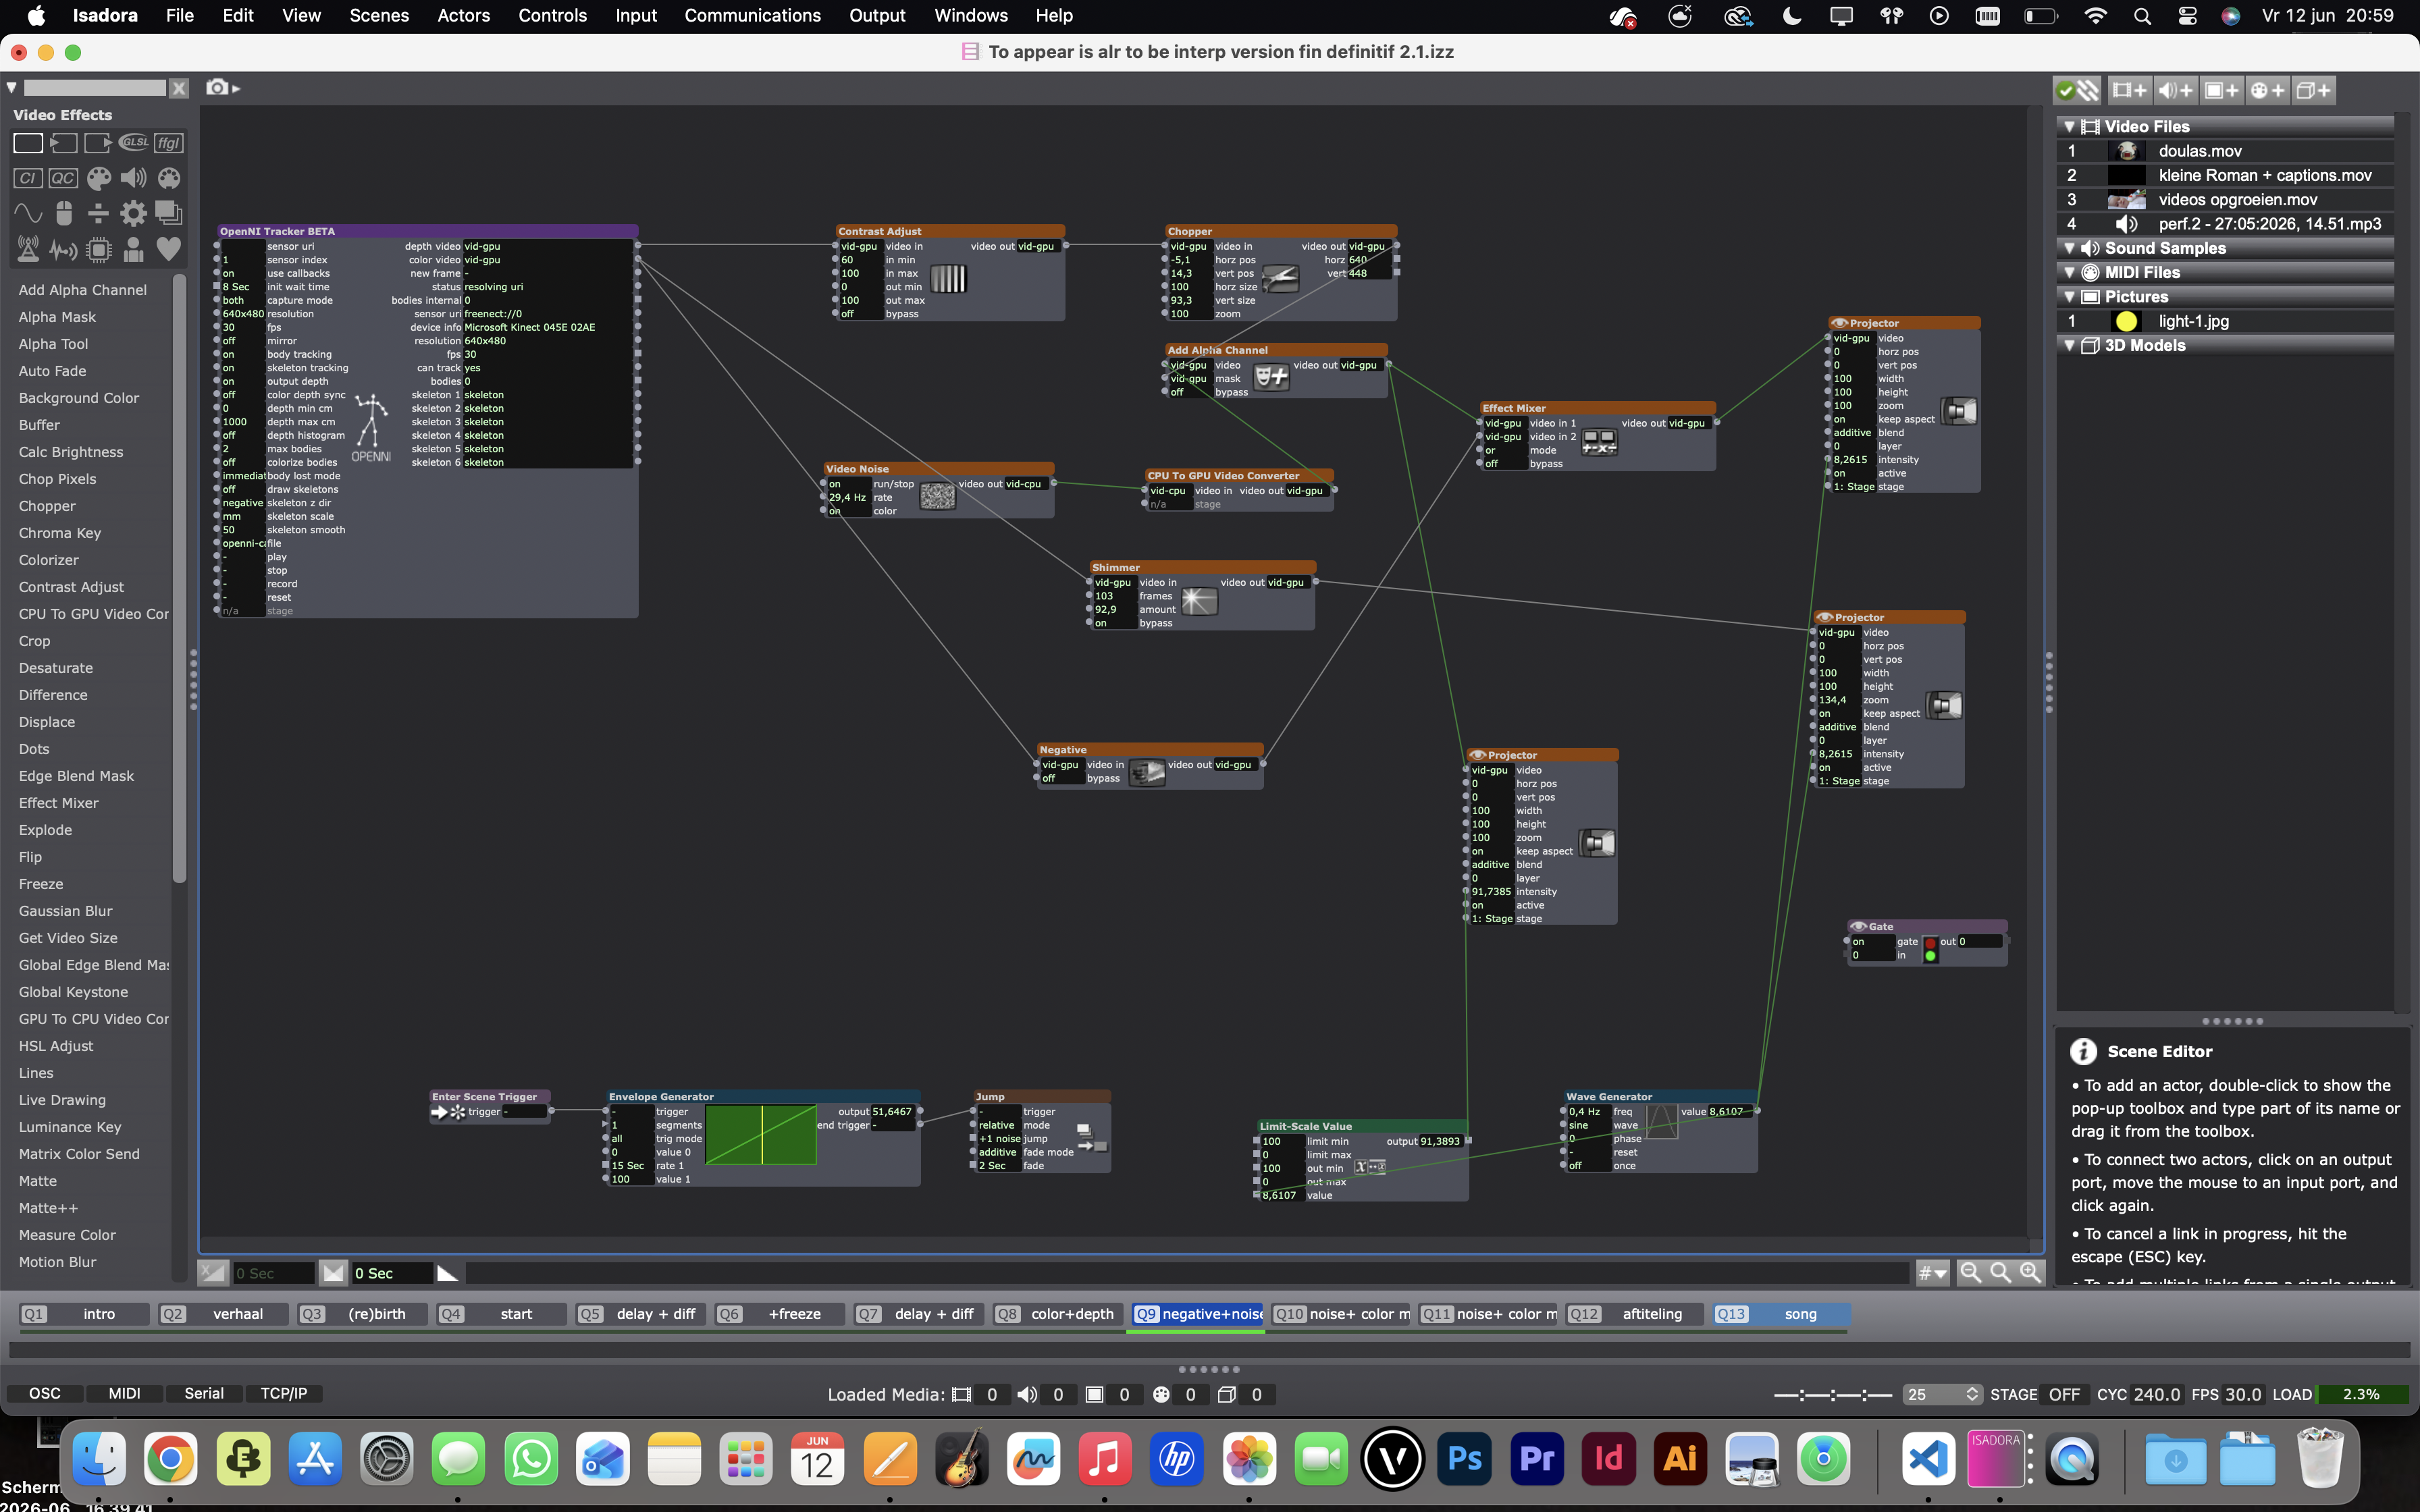This screenshot has height=1512, width=2420.
Task: Zoom out in the scene editor
Action: pyautogui.click(x=1970, y=1272)
